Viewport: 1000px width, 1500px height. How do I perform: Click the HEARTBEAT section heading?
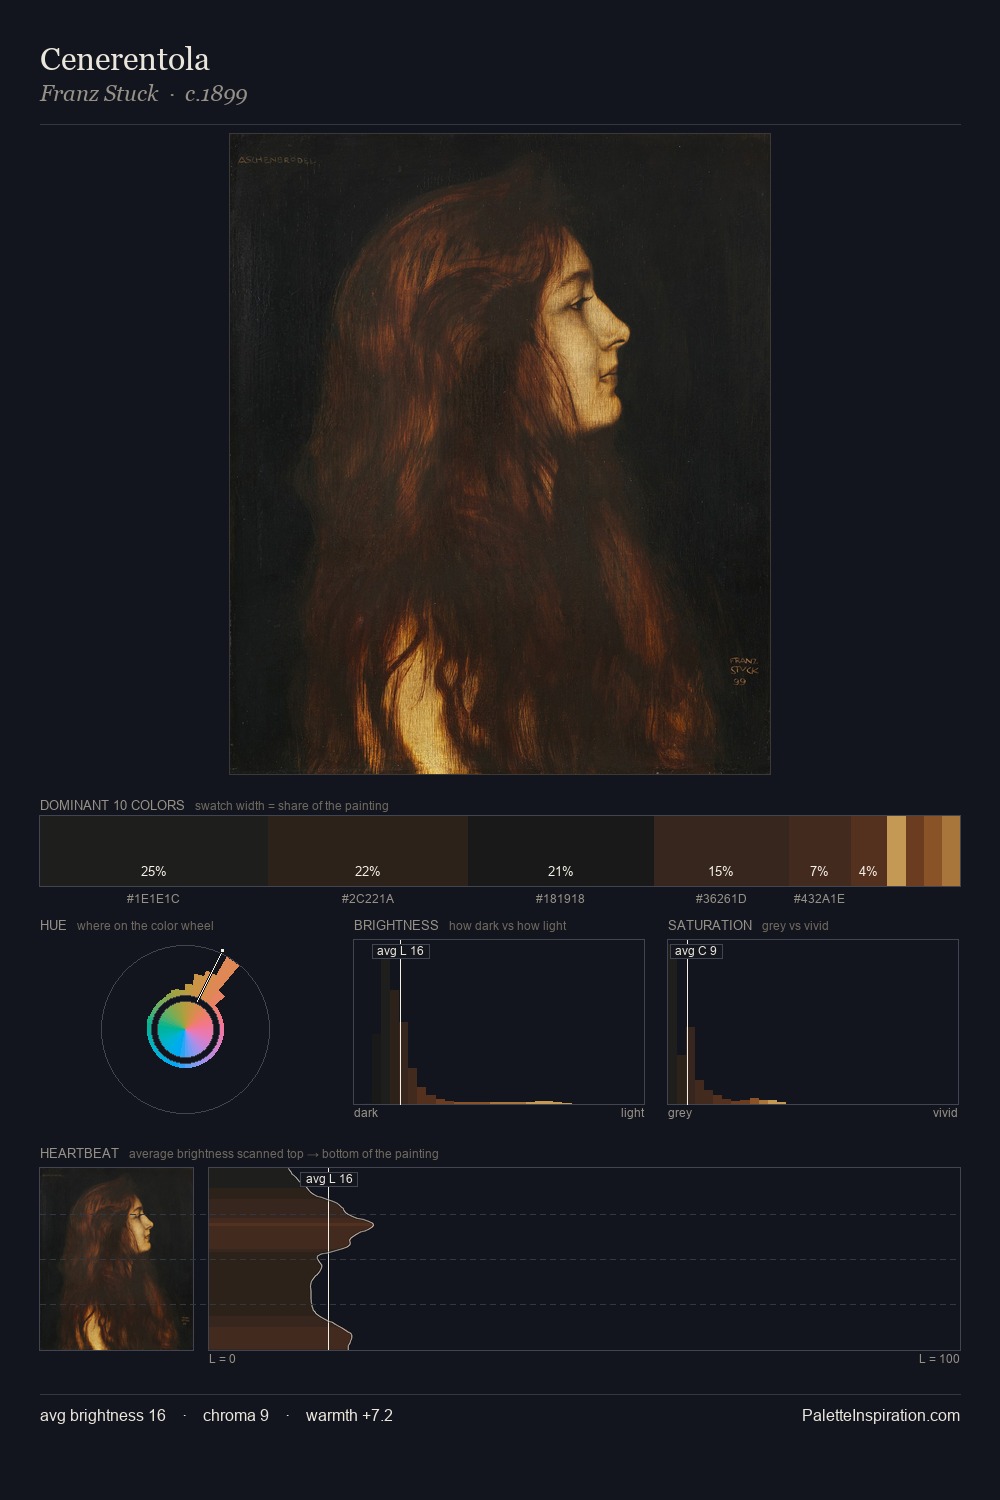79,1154
